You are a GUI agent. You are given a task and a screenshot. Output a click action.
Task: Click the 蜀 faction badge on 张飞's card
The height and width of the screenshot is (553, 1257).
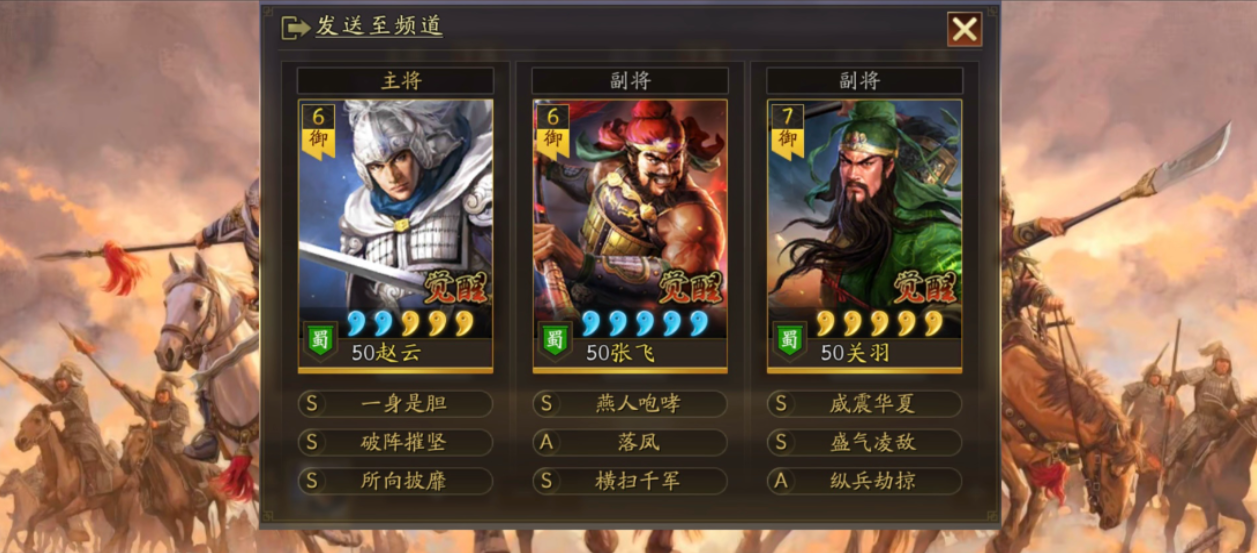556,340
